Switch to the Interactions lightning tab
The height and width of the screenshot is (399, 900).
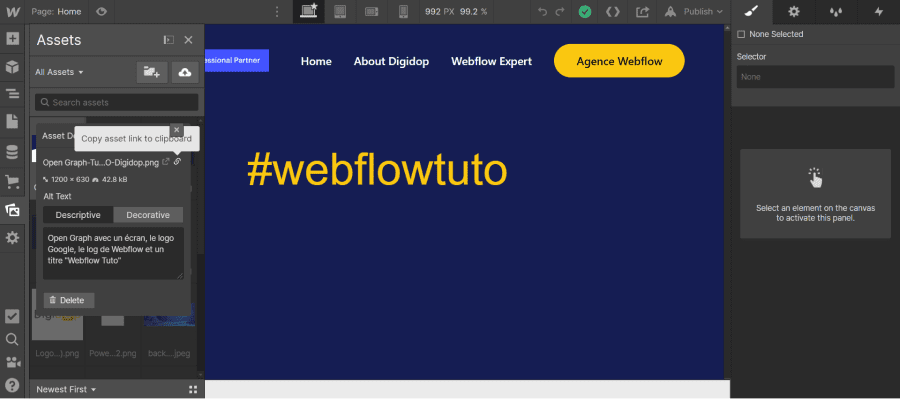coord(879,11)
